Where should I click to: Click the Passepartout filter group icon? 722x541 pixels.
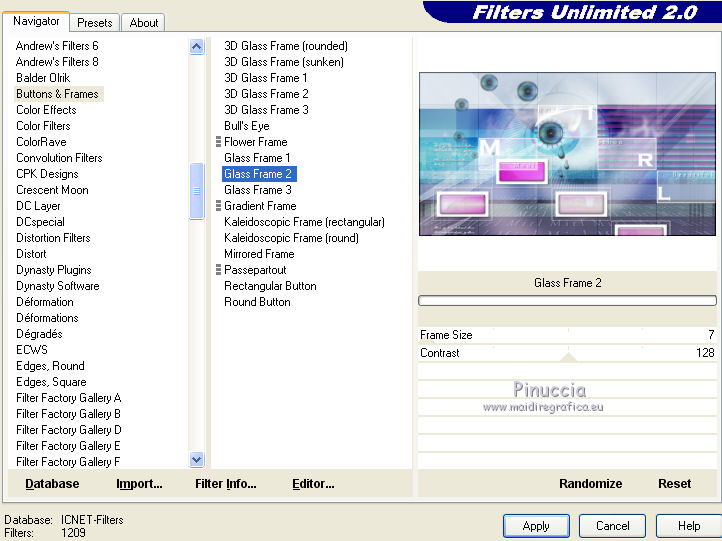click(218, 270)
